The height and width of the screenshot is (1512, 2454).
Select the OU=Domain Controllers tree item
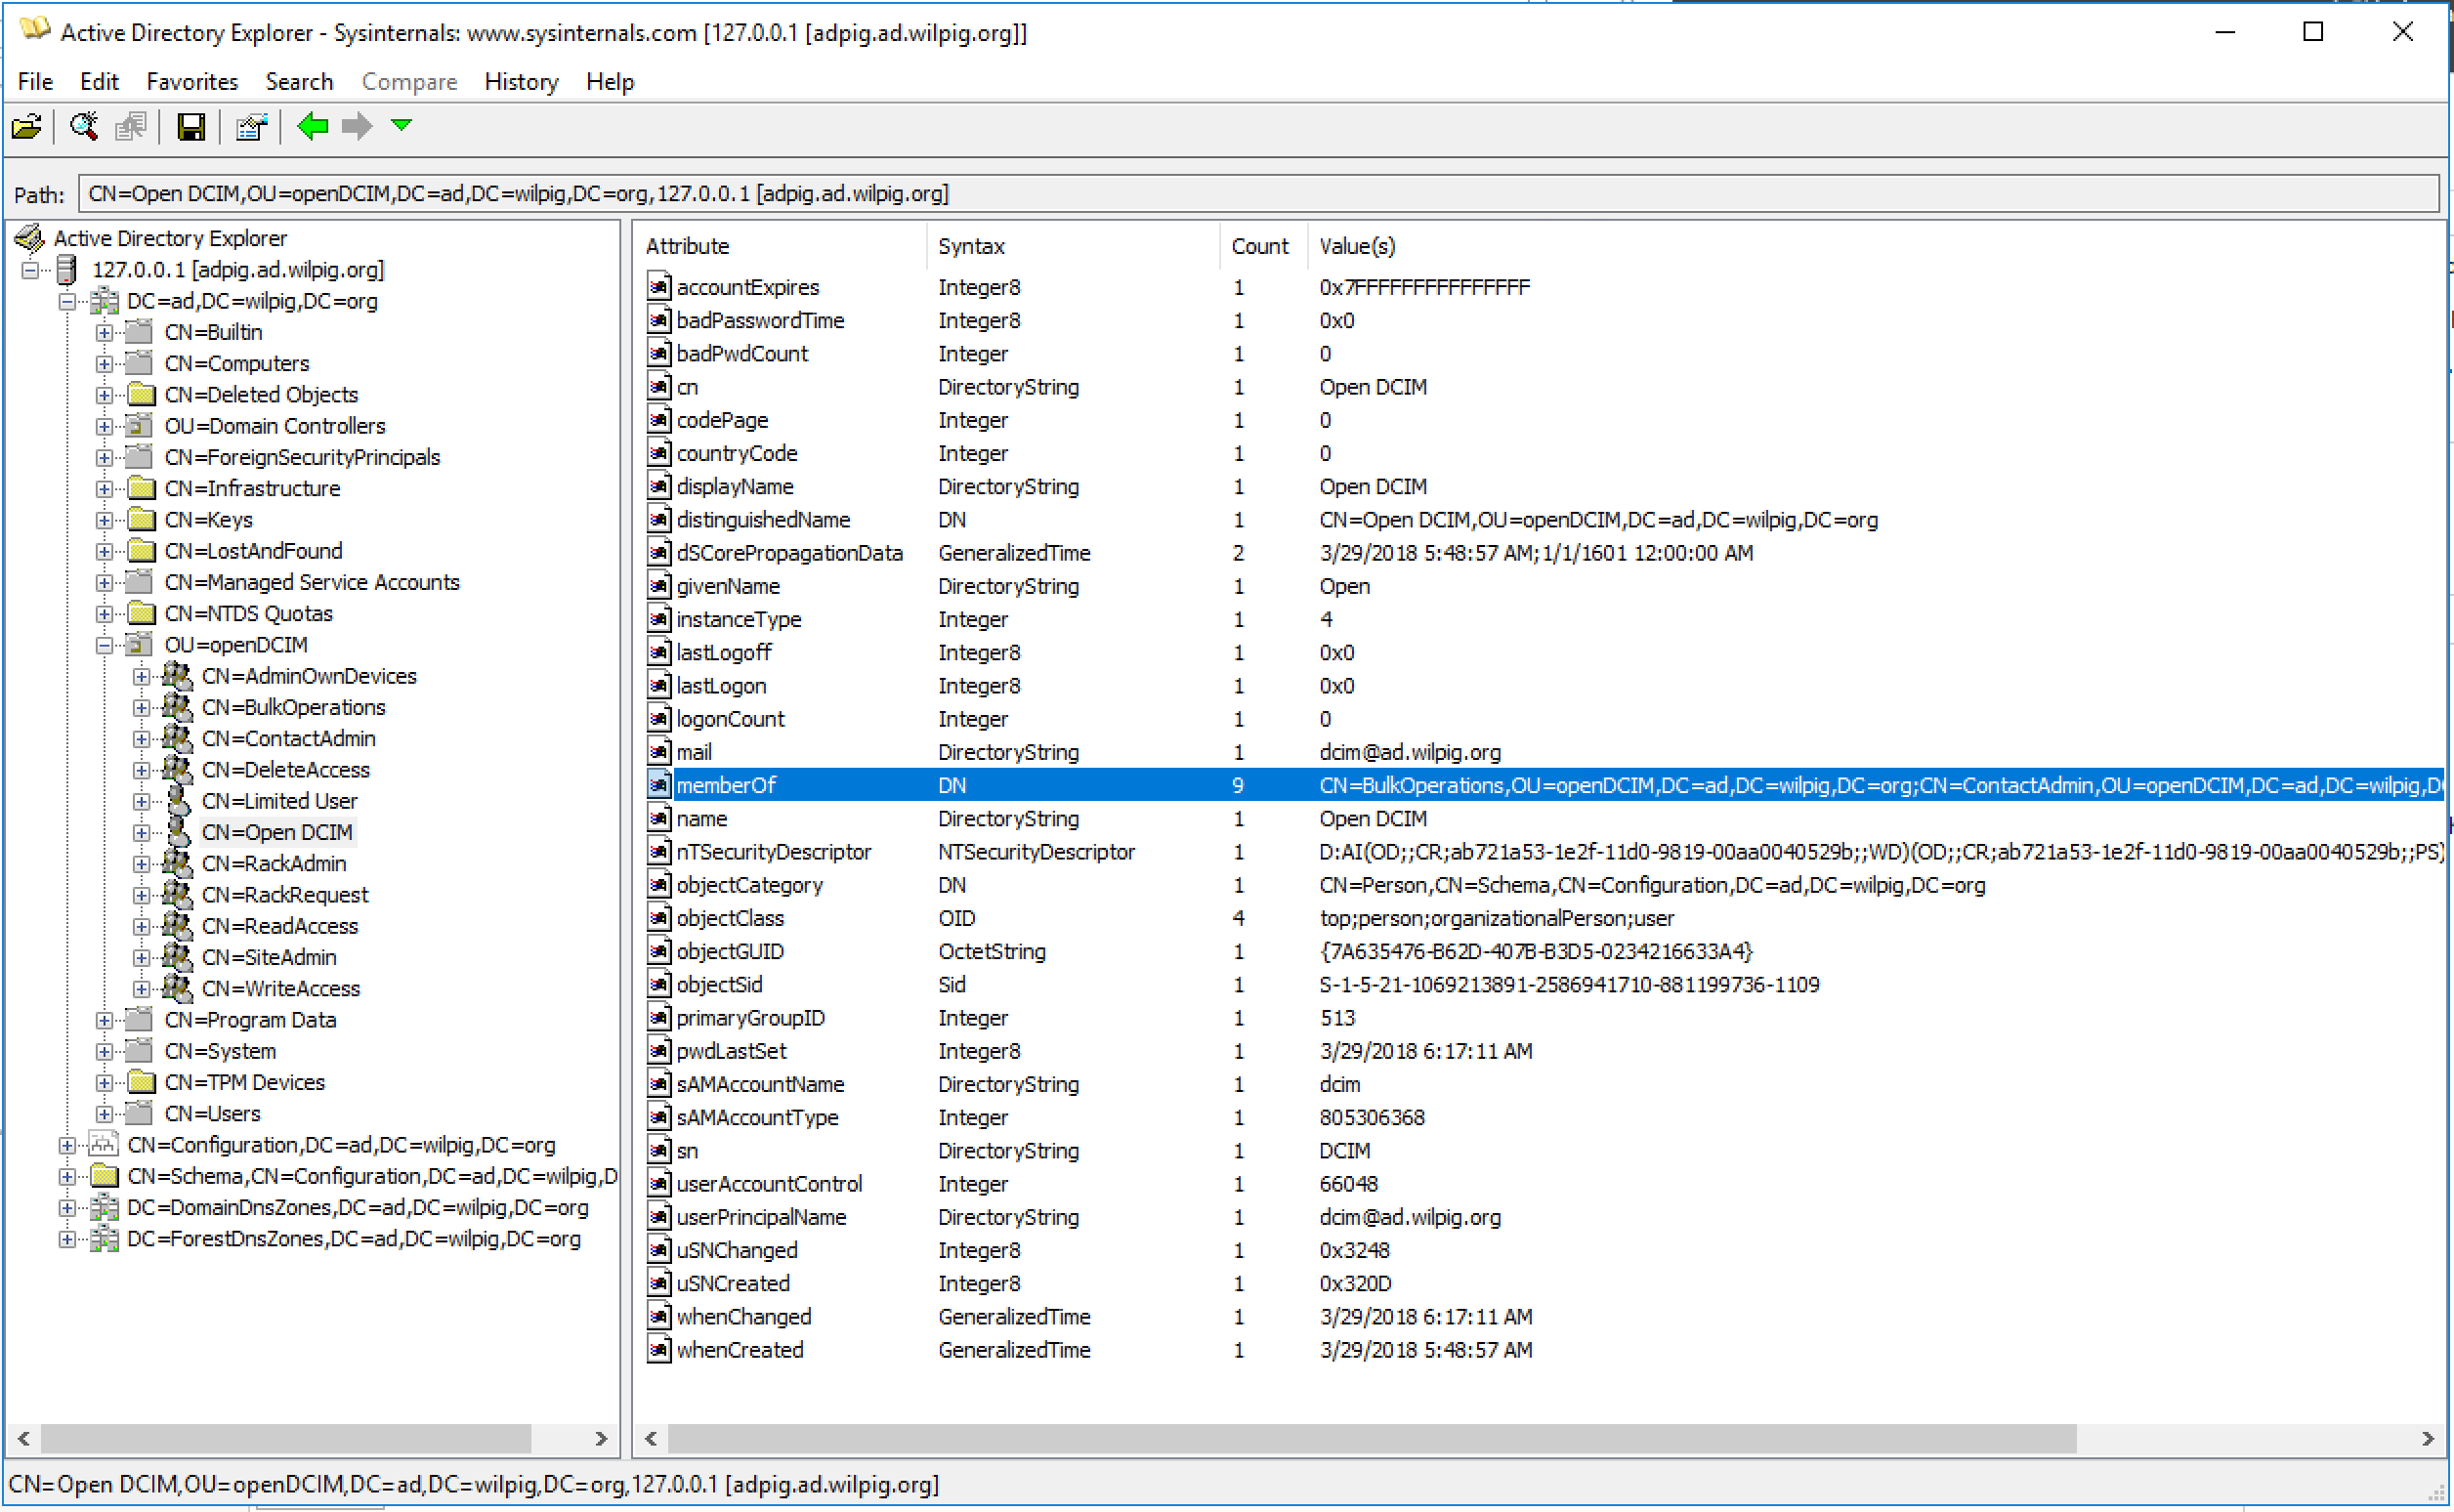coord(275,426)
